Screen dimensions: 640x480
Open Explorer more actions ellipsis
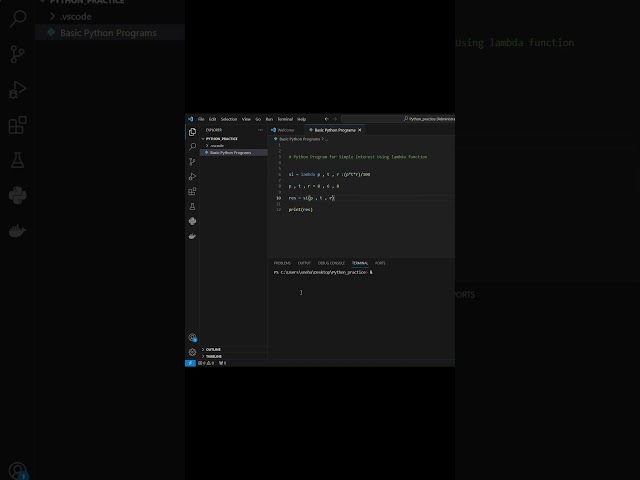pos(260,130)
